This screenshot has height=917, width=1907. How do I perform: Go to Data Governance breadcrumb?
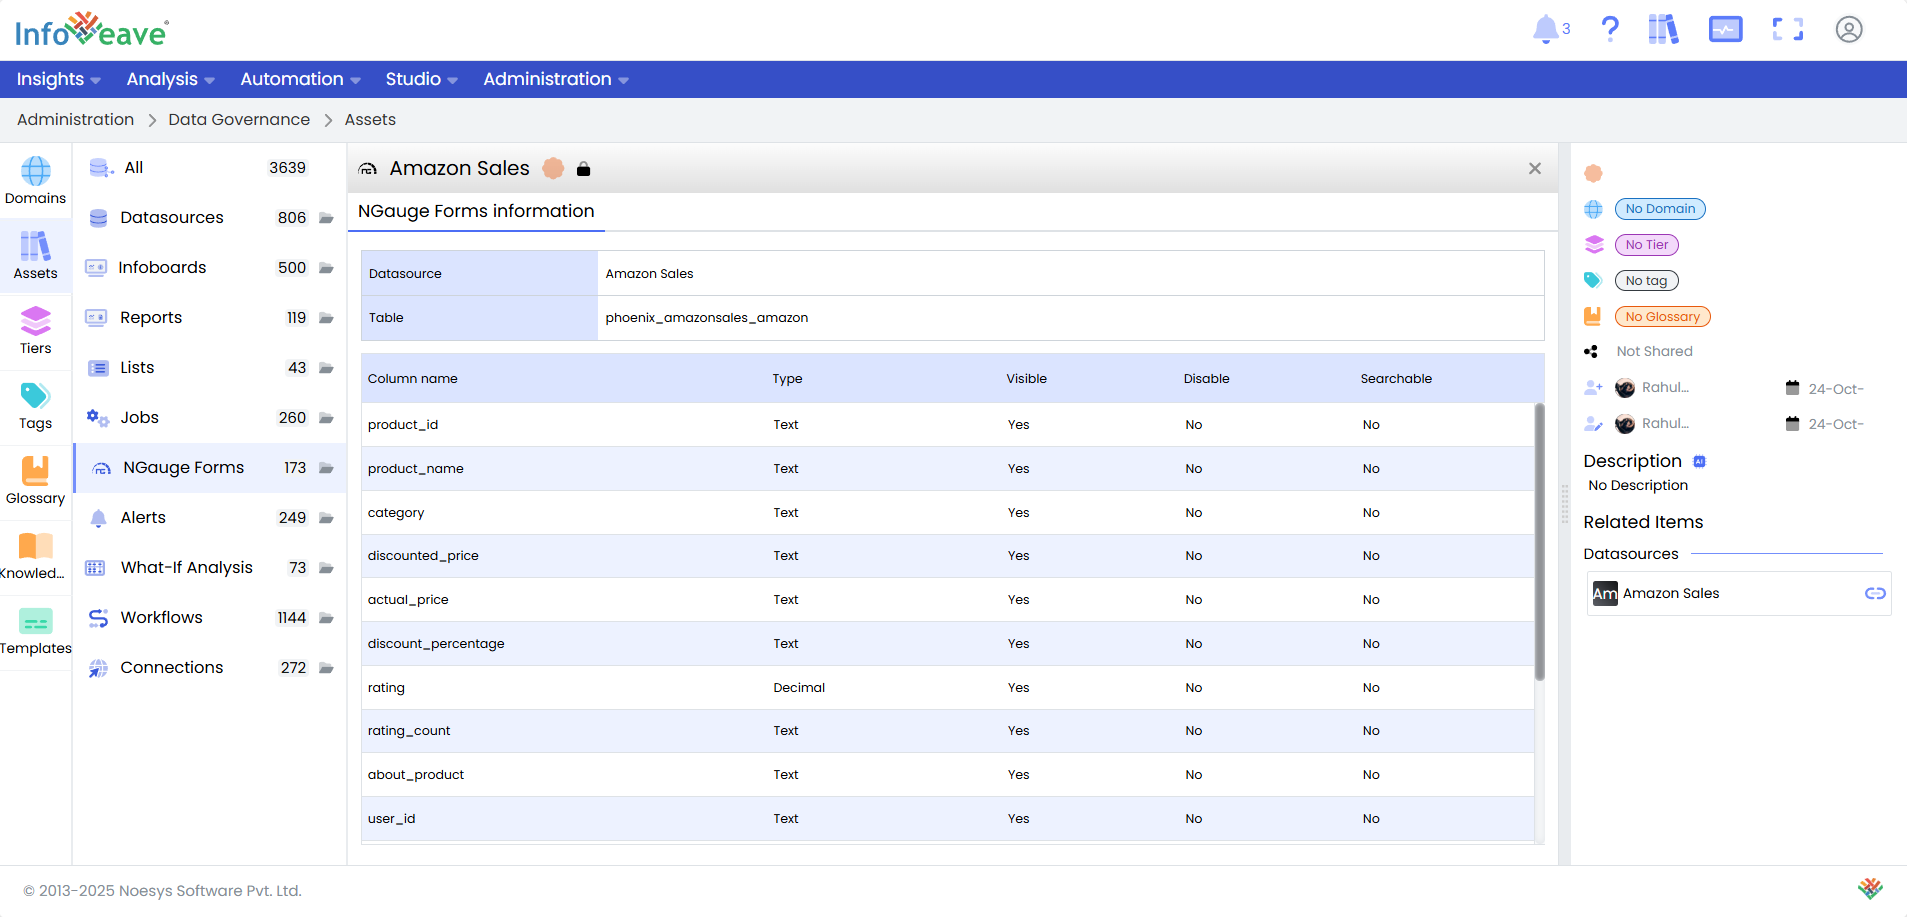click(239, 119)
